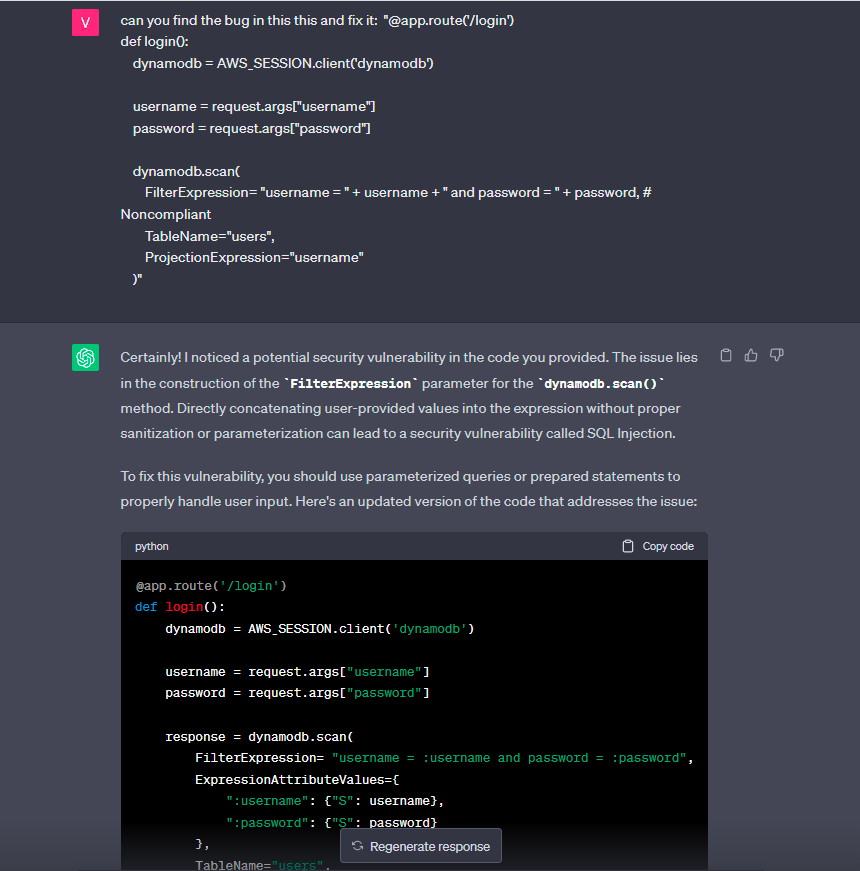Rate the response with thumbs down
The width and height of the screenshot is (860, 871).
click(x=777, y=355)
